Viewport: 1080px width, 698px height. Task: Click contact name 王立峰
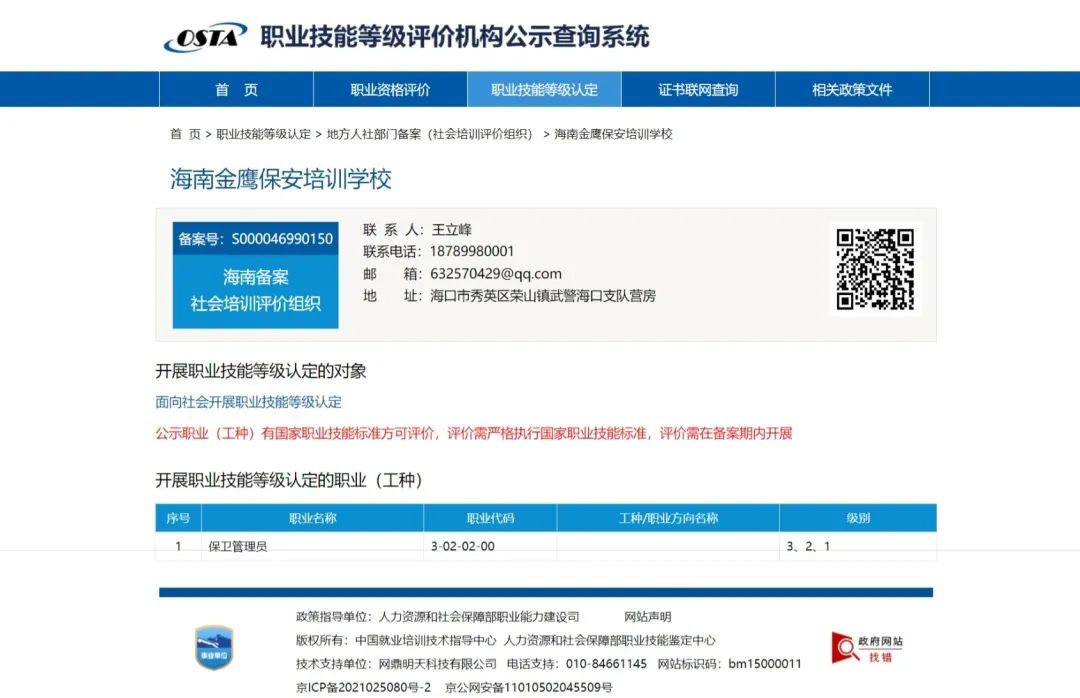point(451,229)
